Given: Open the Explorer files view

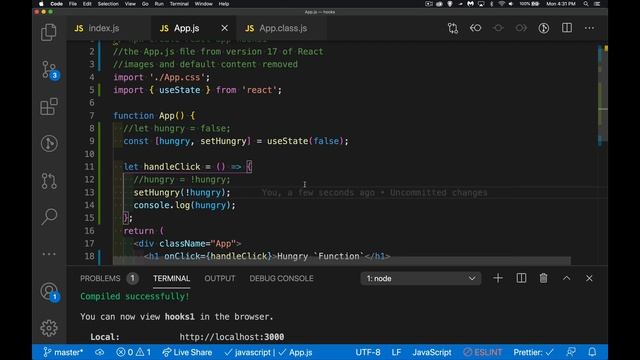Looking at the screenshot, I should point(49,32).
